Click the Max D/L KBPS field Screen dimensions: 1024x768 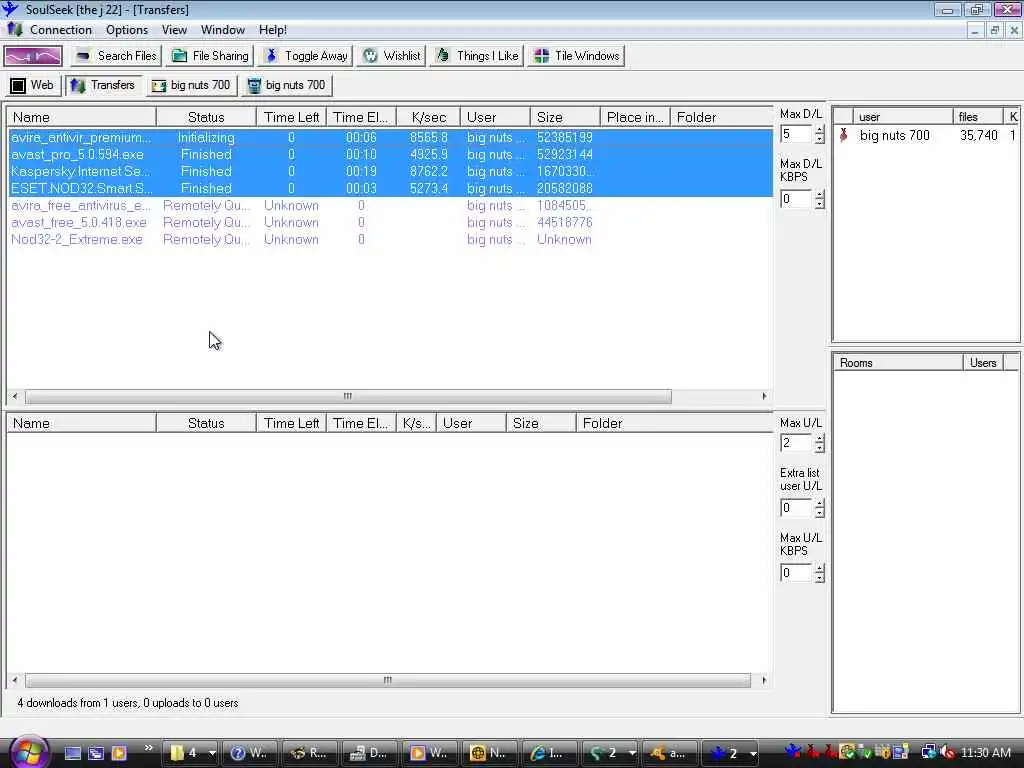coord(796,199)
